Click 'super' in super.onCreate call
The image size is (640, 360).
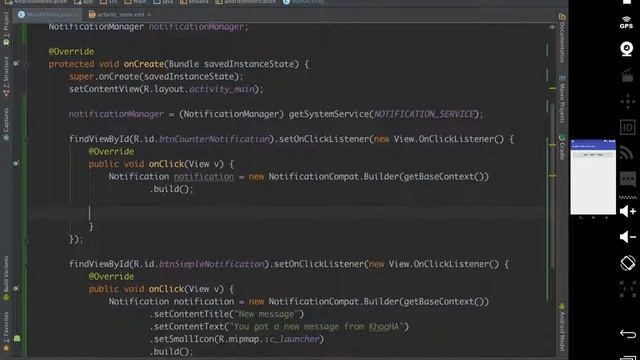(81, 77)
